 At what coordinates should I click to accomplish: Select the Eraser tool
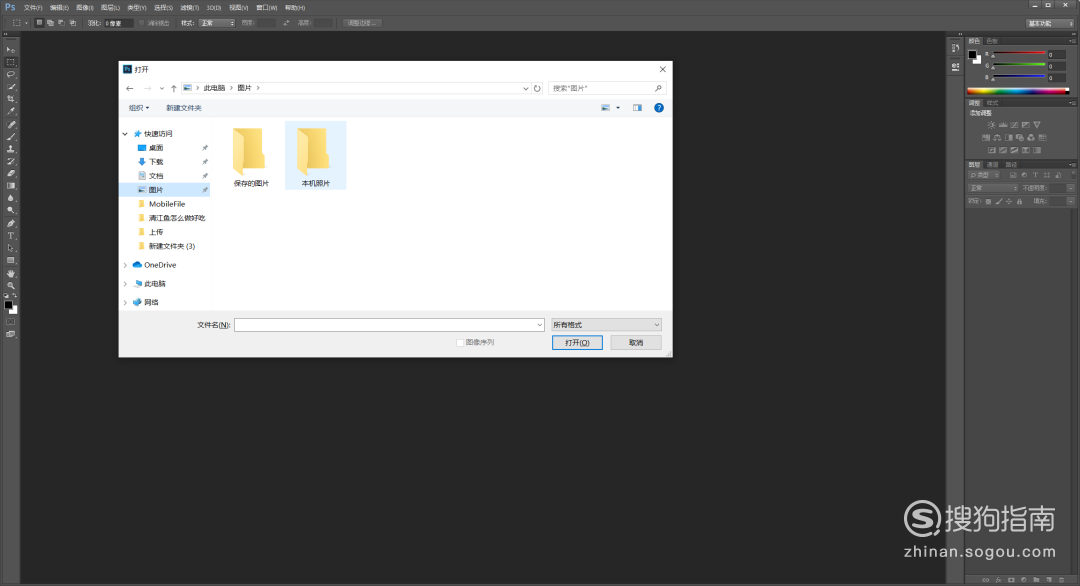[x=10, y=174]
